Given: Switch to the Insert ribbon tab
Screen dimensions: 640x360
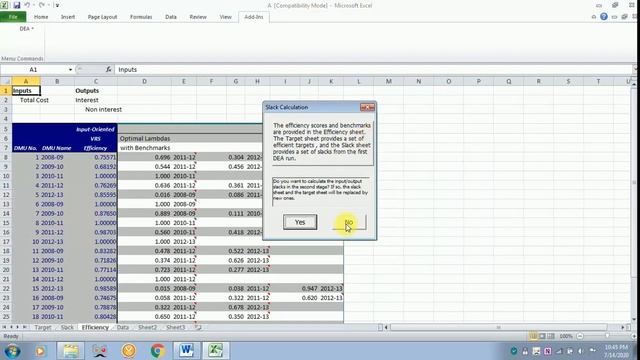Looking at the screenshot, I should (68, 17).
